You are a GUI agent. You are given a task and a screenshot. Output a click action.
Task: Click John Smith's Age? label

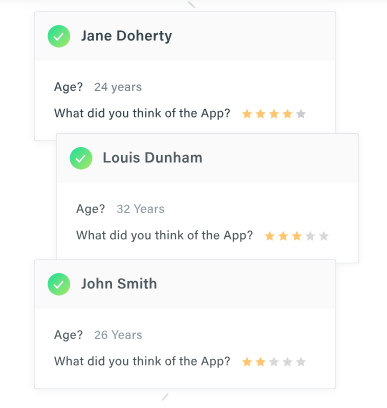pos(68,335)
